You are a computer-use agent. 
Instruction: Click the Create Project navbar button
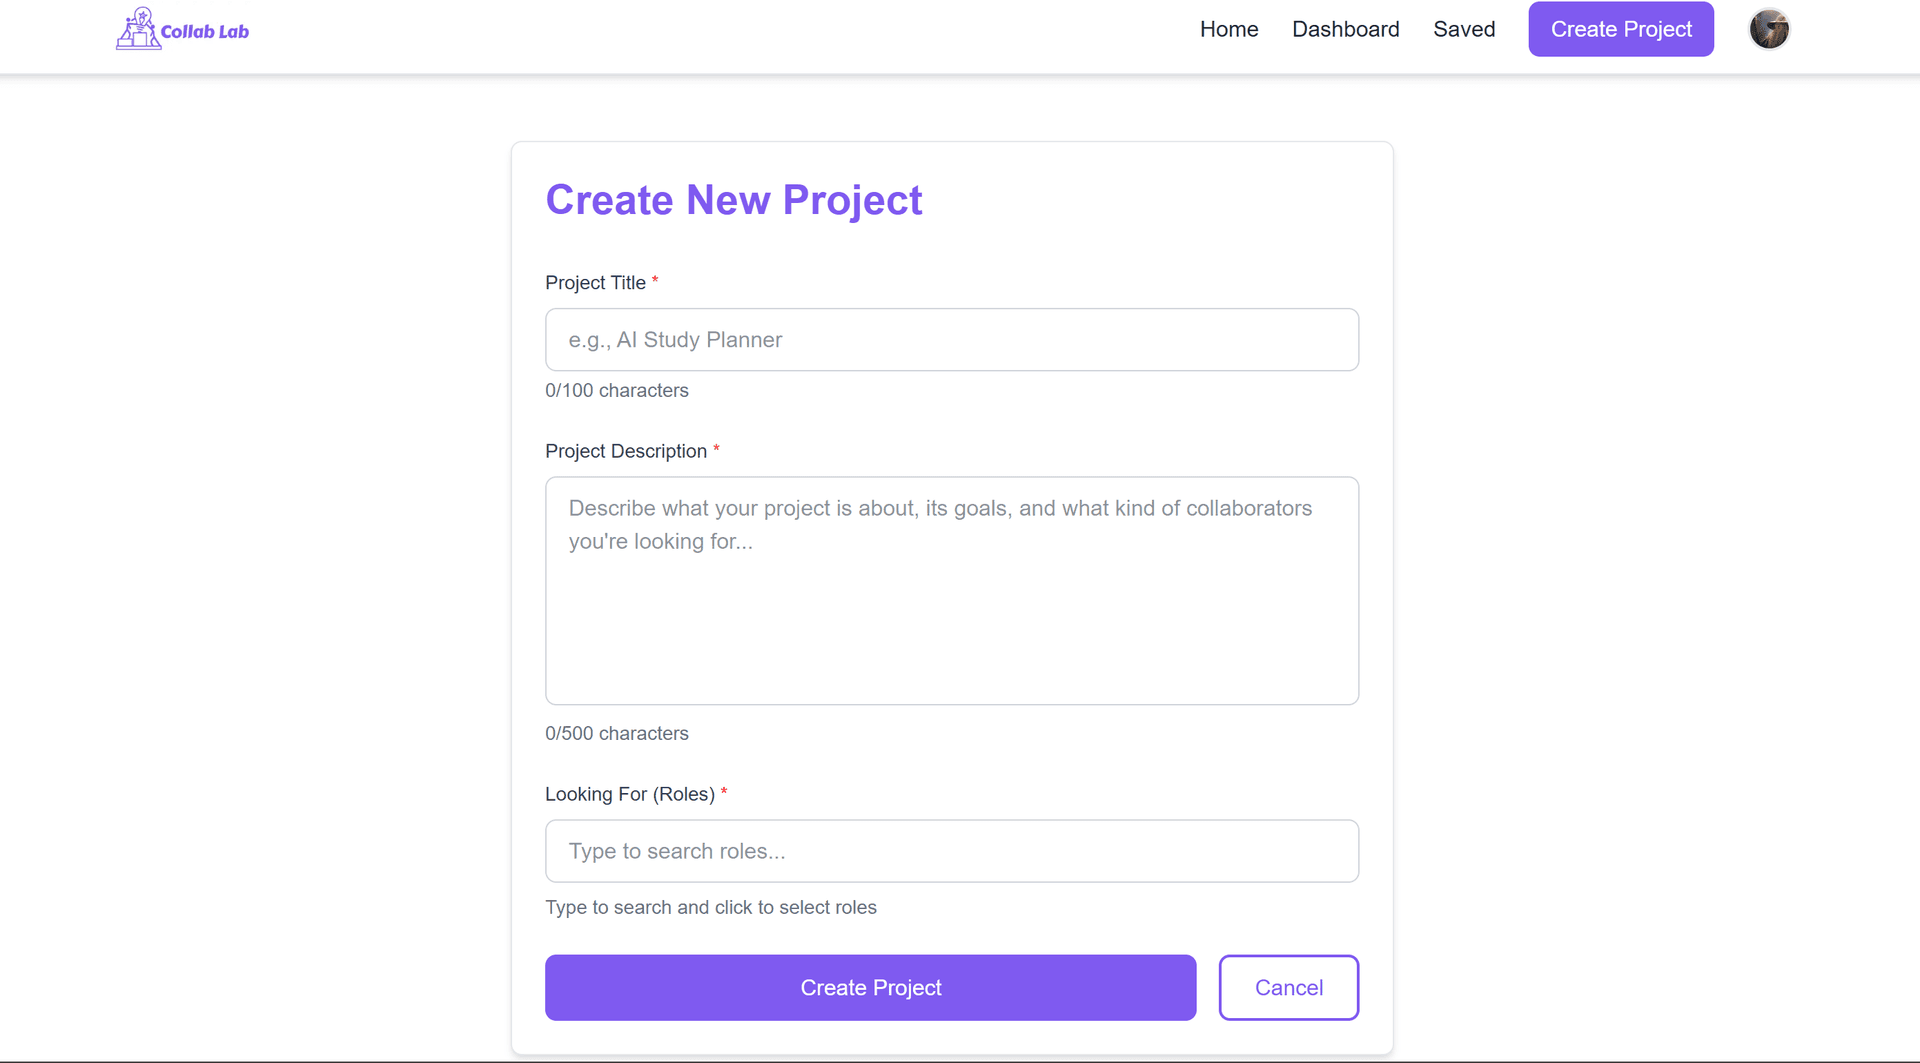[x=1620, y=29]
